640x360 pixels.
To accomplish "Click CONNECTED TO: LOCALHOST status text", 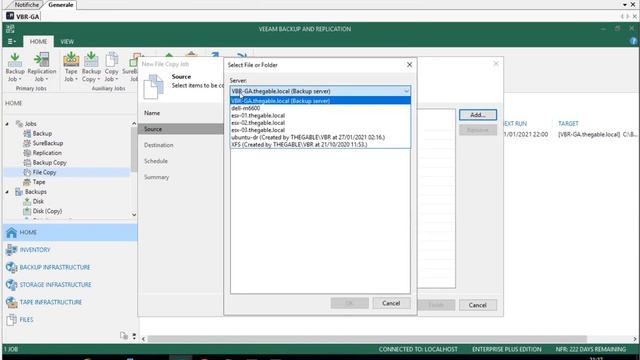I will point(418,349).
